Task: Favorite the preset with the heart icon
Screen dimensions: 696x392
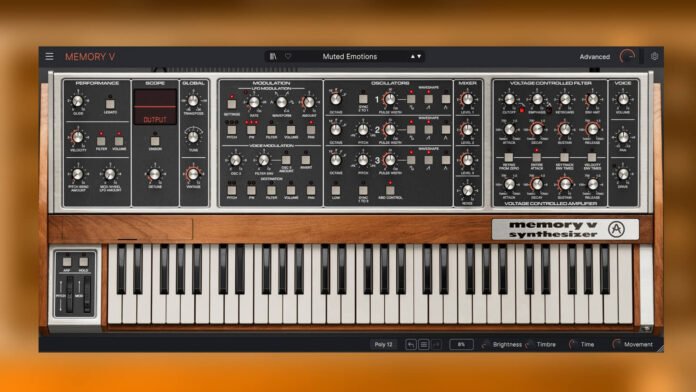Action: point(288,56)
